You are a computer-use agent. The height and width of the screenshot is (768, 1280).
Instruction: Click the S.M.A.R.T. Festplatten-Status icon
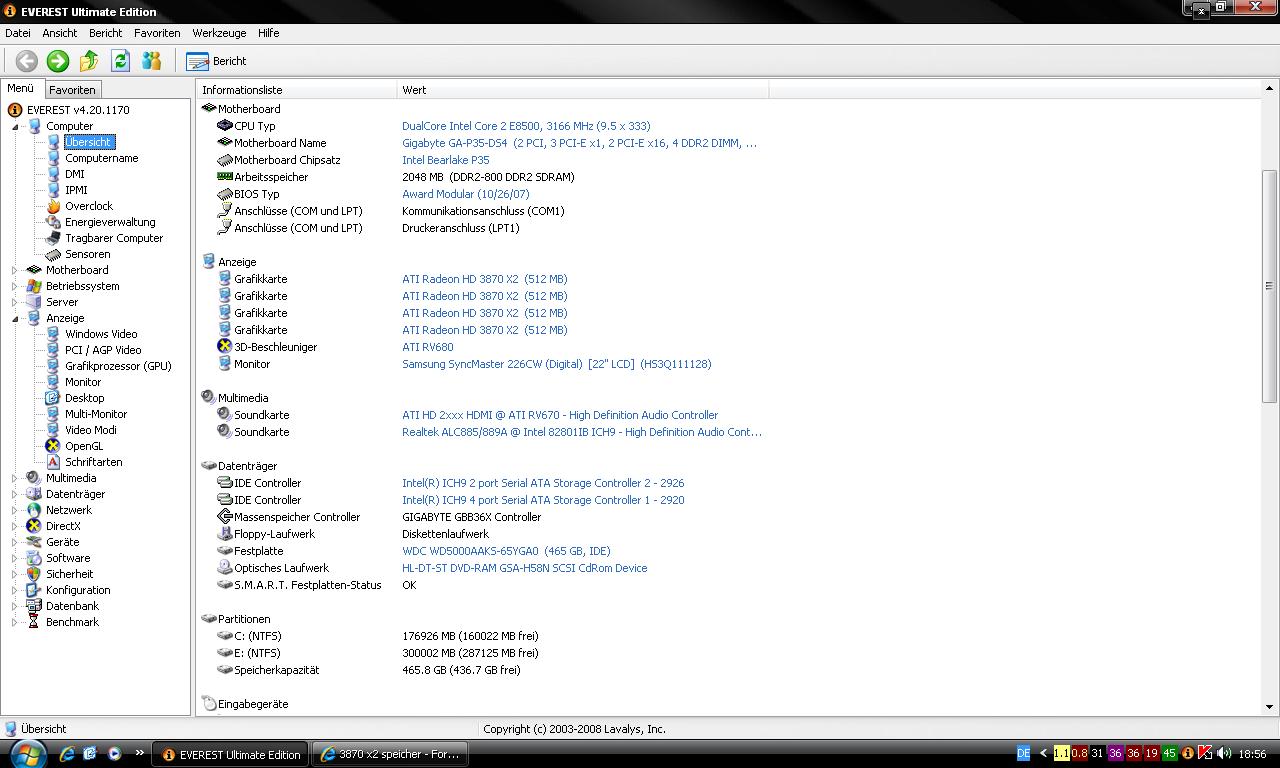pos(224,585)
